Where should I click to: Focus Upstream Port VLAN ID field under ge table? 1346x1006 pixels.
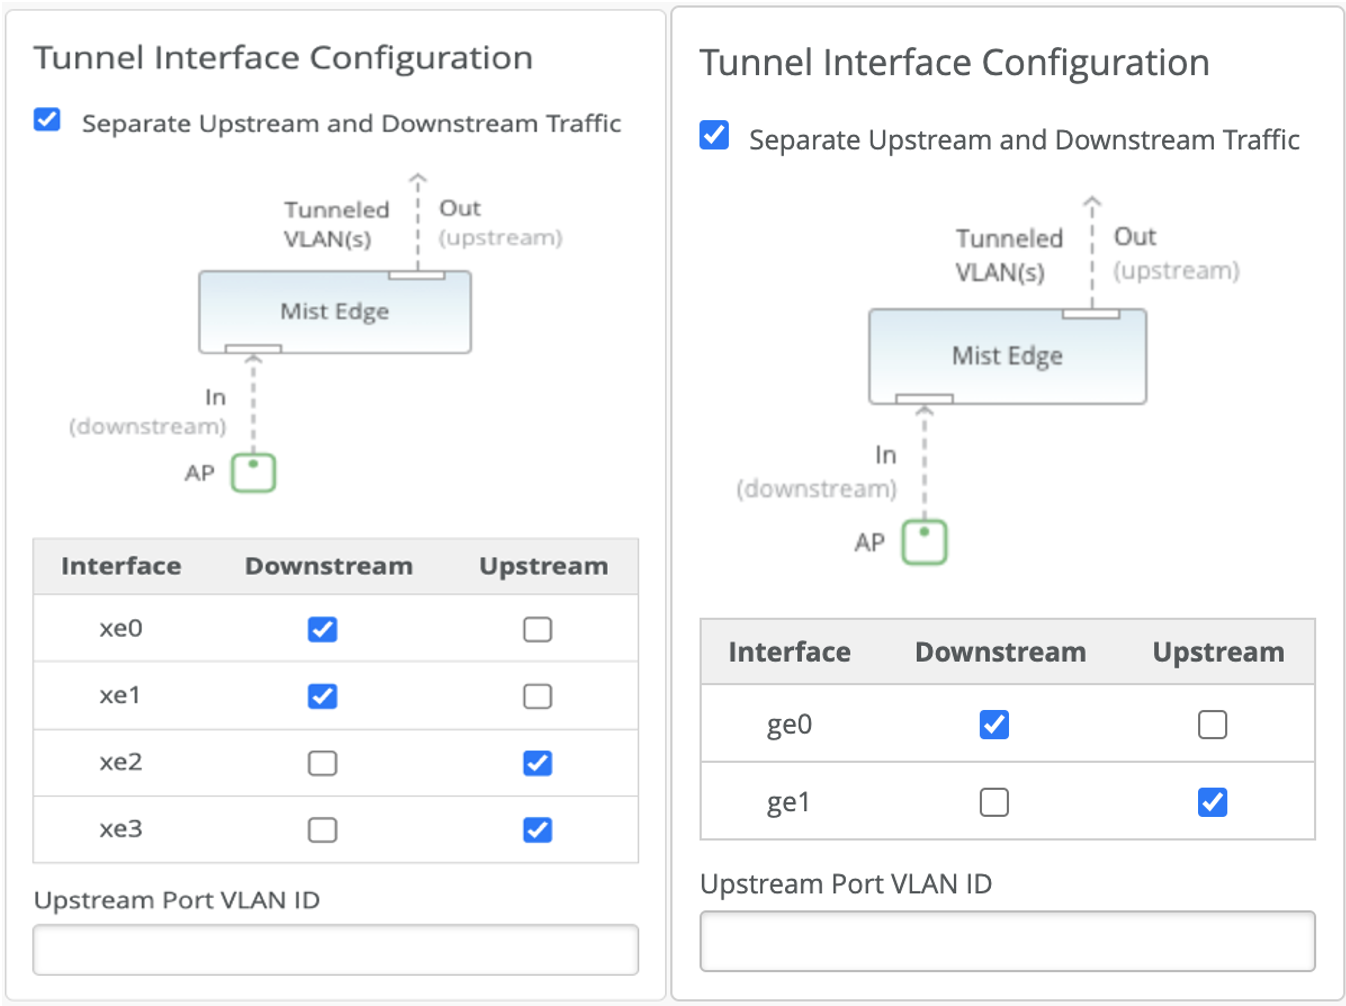pyautogui.click(x=1007, y=941)
